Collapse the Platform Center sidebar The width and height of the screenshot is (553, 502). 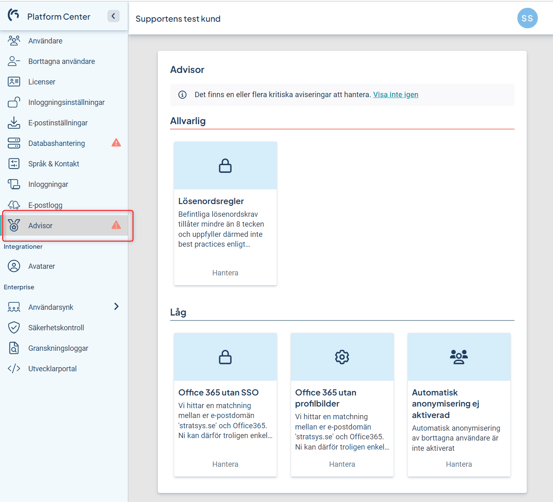point(113,16)
